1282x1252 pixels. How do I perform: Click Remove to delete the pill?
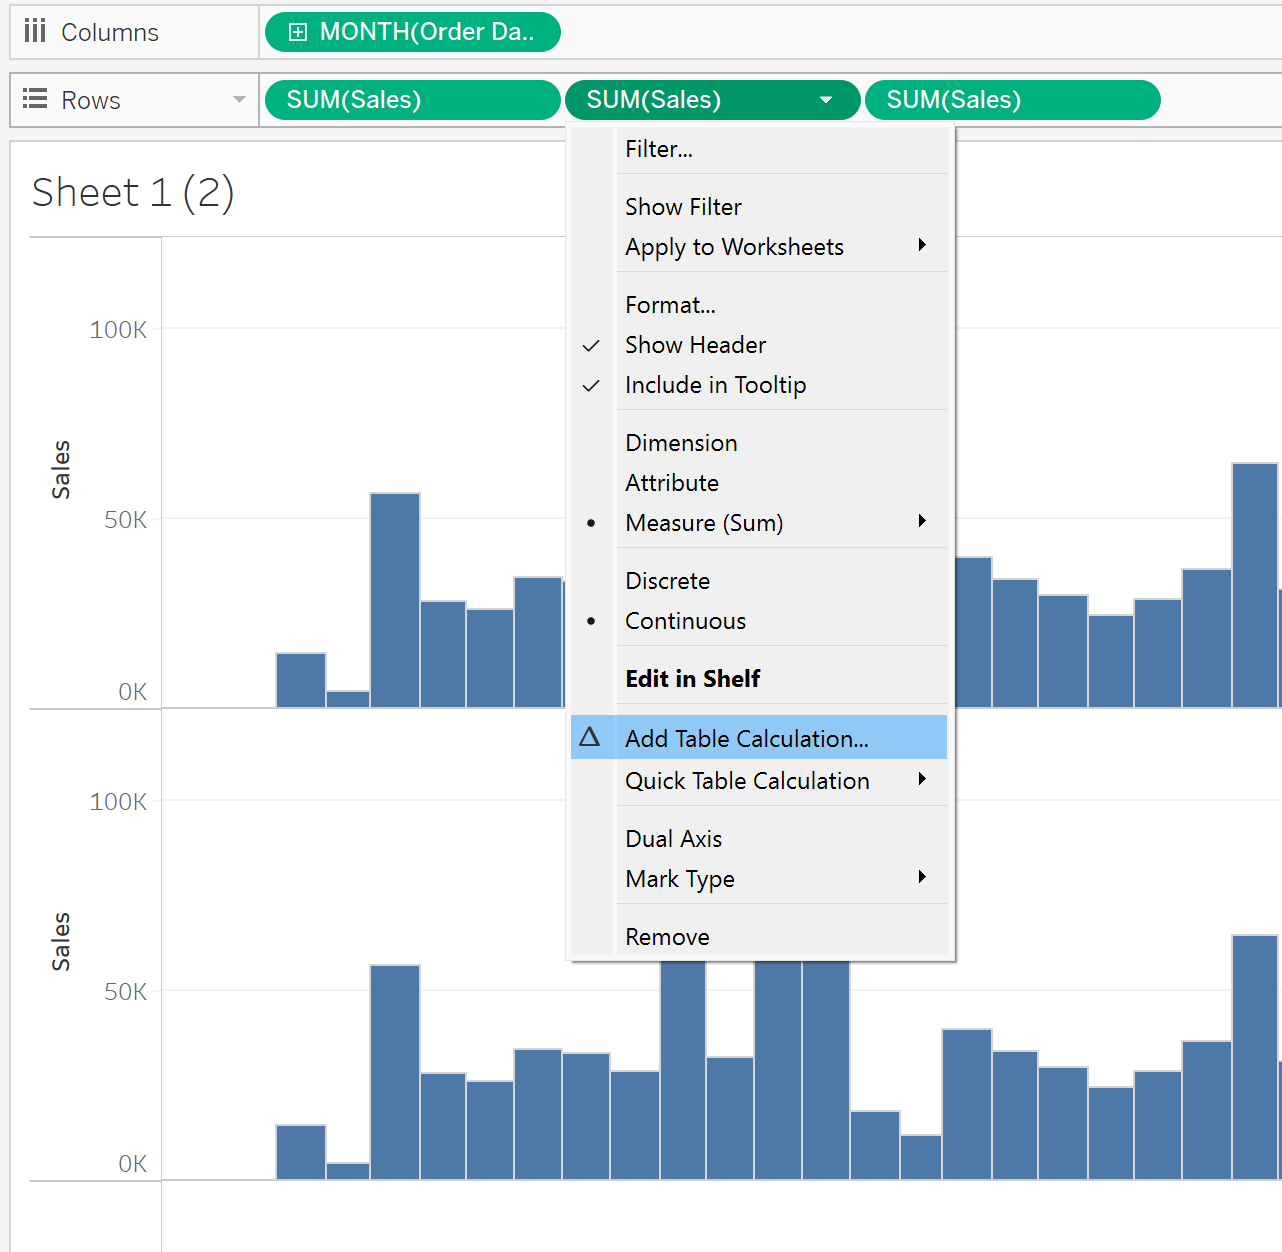pyautogui.click(x=667, y=937)
